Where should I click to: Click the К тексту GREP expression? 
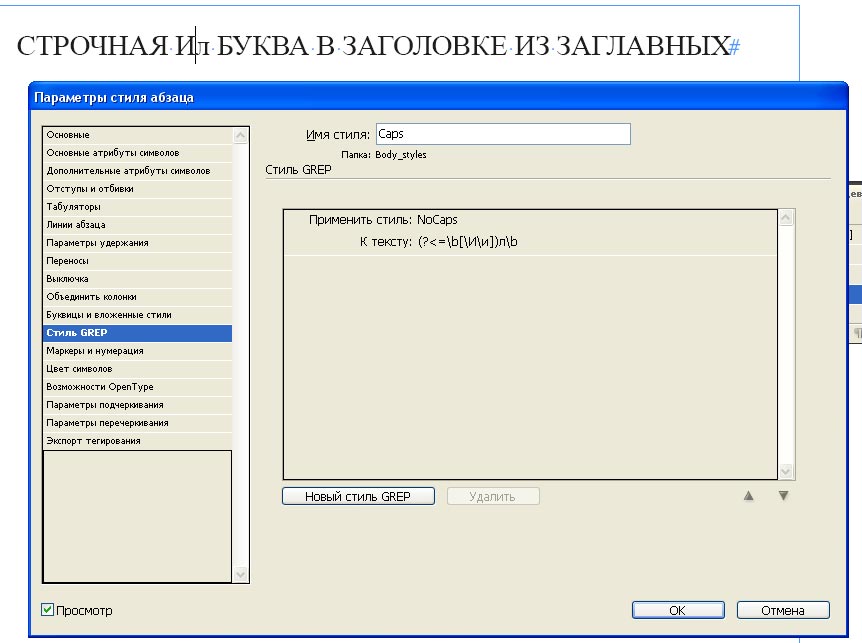tap(467, 242)
